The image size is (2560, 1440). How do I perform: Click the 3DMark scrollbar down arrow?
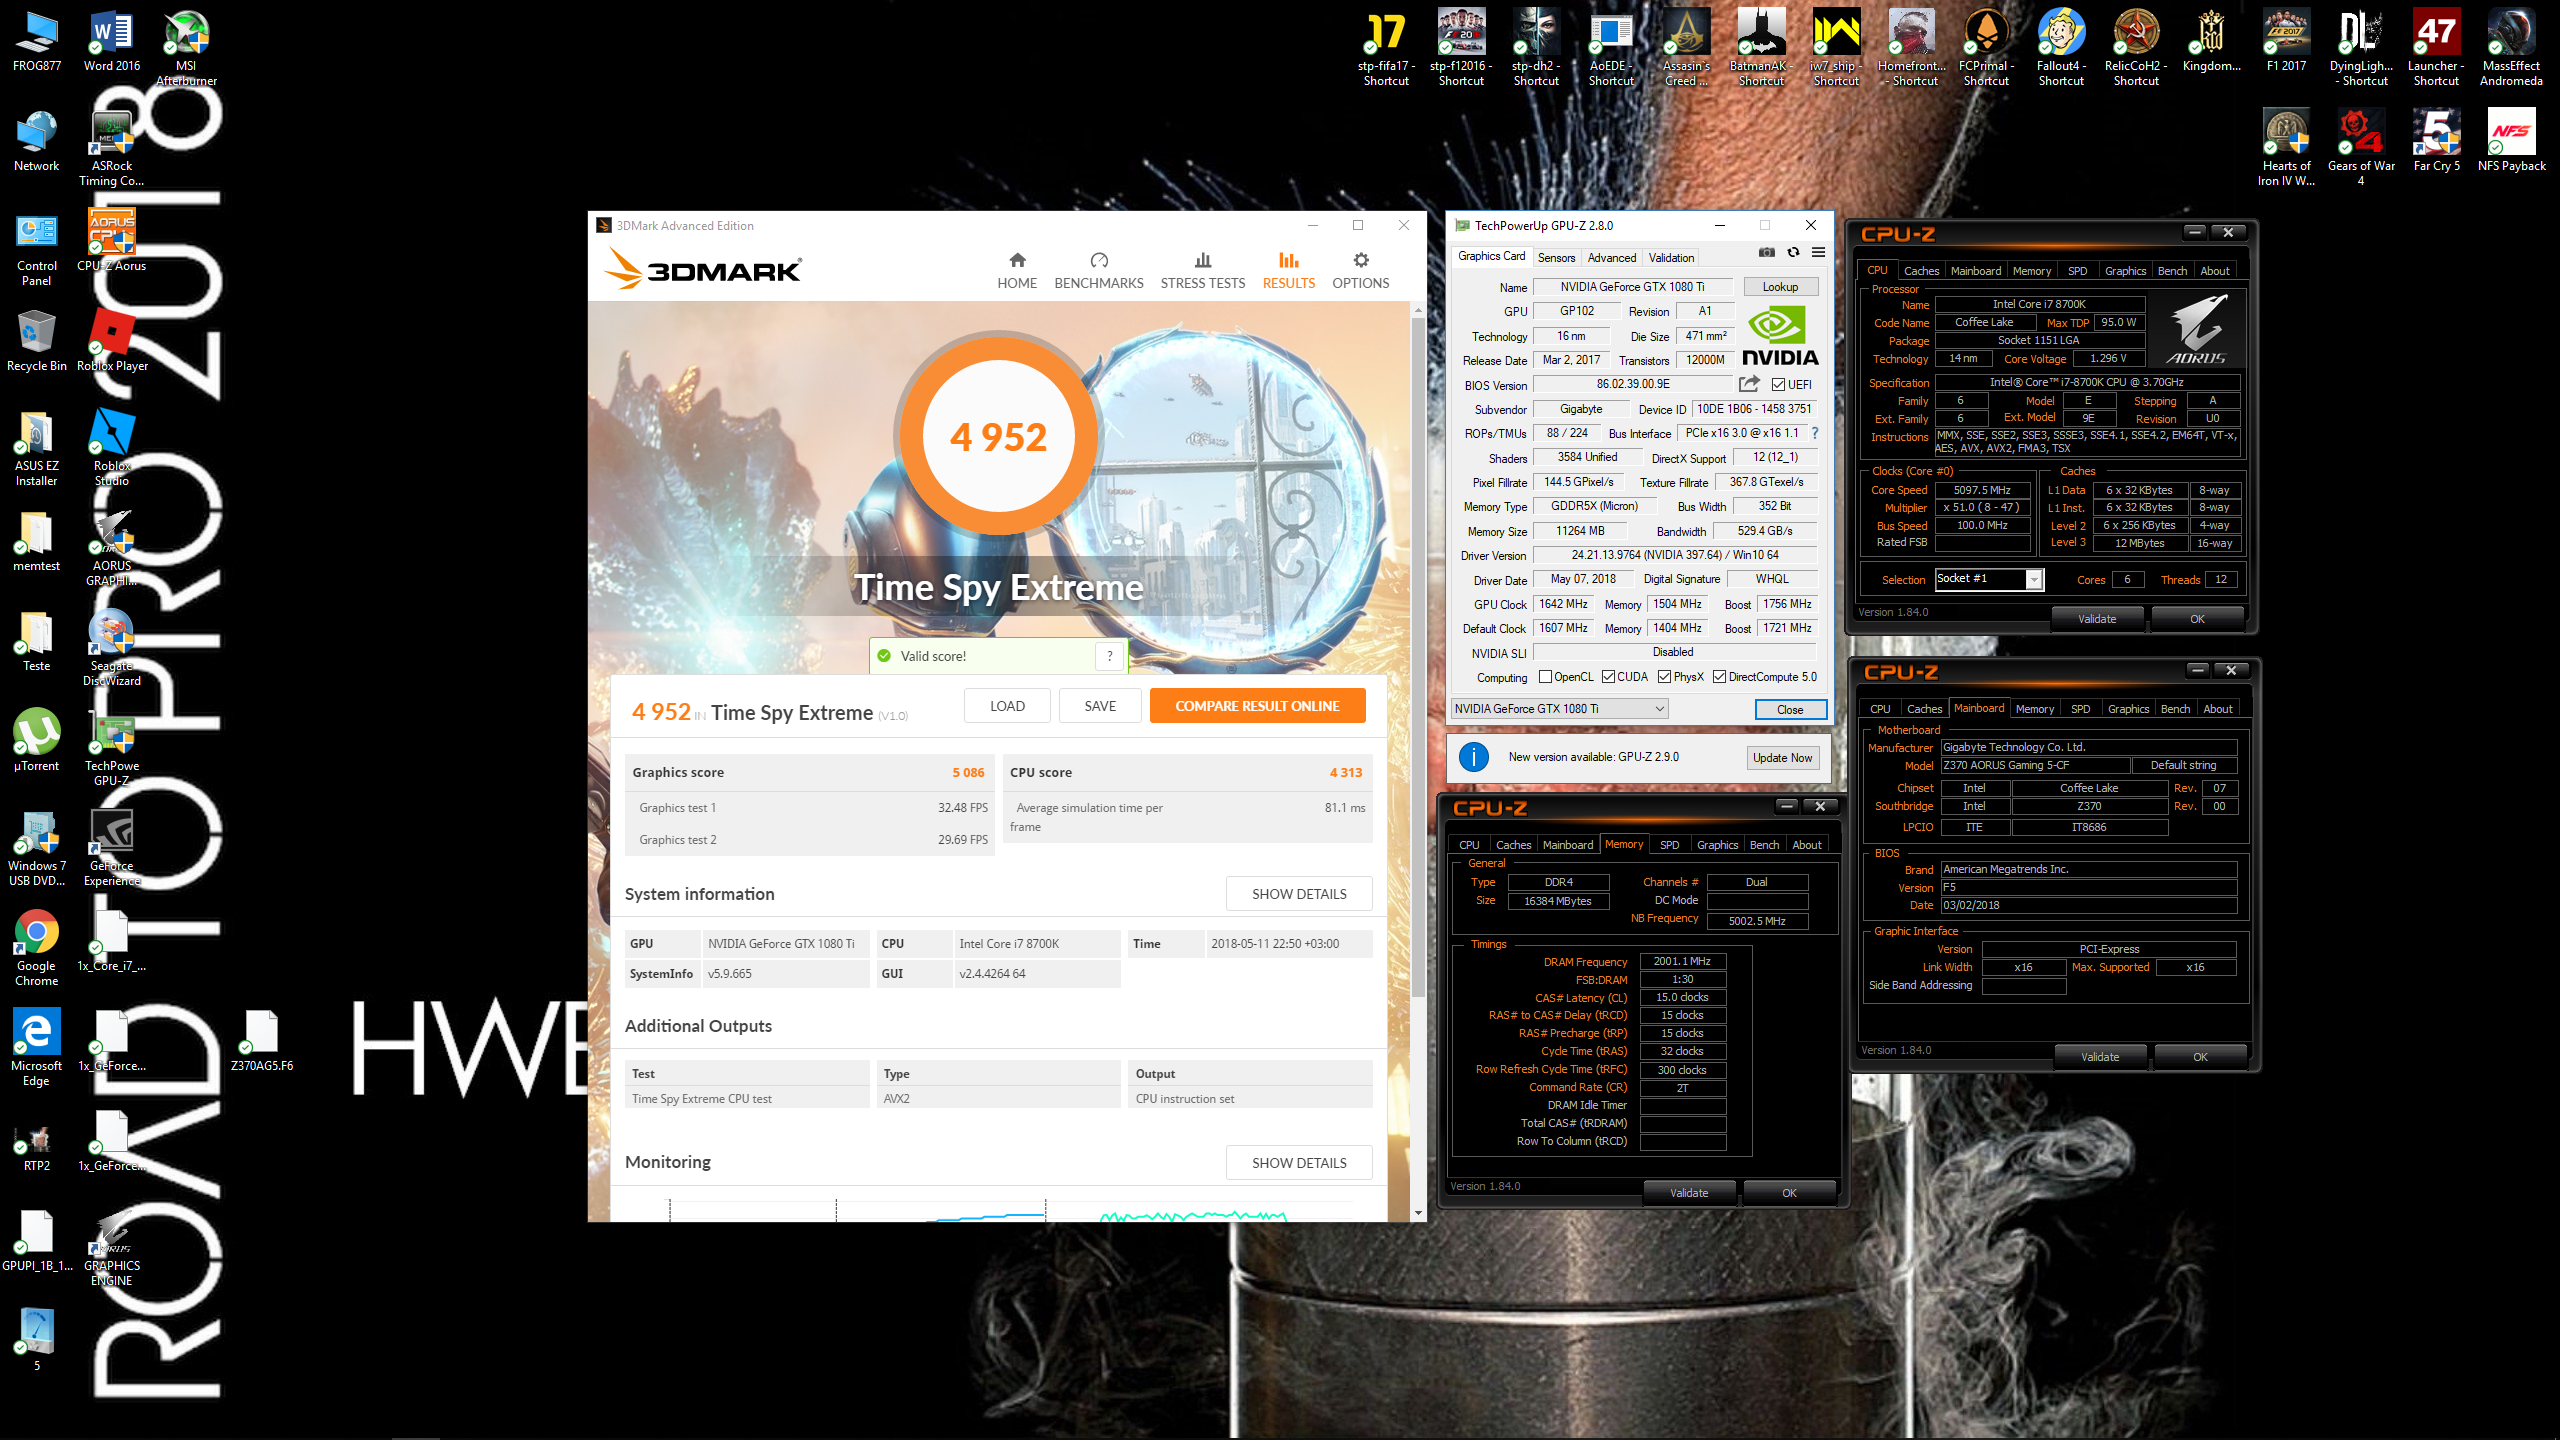tap(1418, 1213)
